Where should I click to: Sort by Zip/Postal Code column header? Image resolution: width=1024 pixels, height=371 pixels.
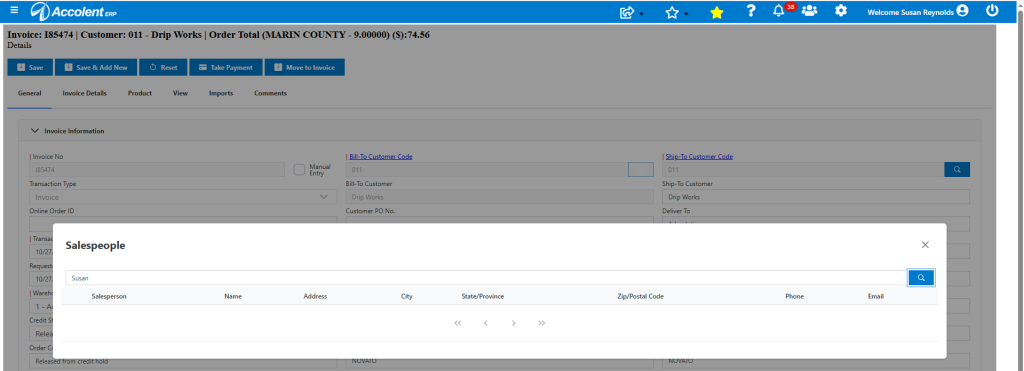641,297
